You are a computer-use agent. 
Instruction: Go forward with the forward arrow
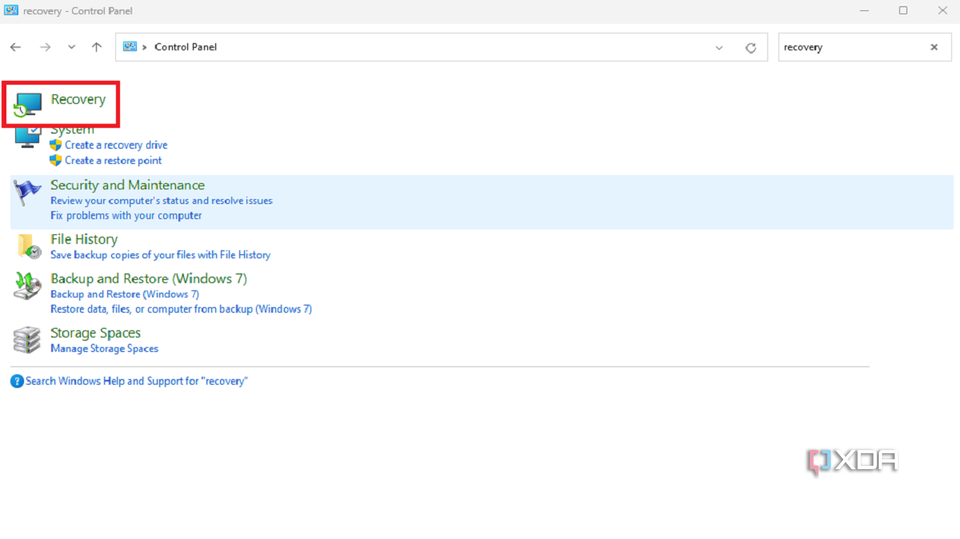(x=45, y=47)
